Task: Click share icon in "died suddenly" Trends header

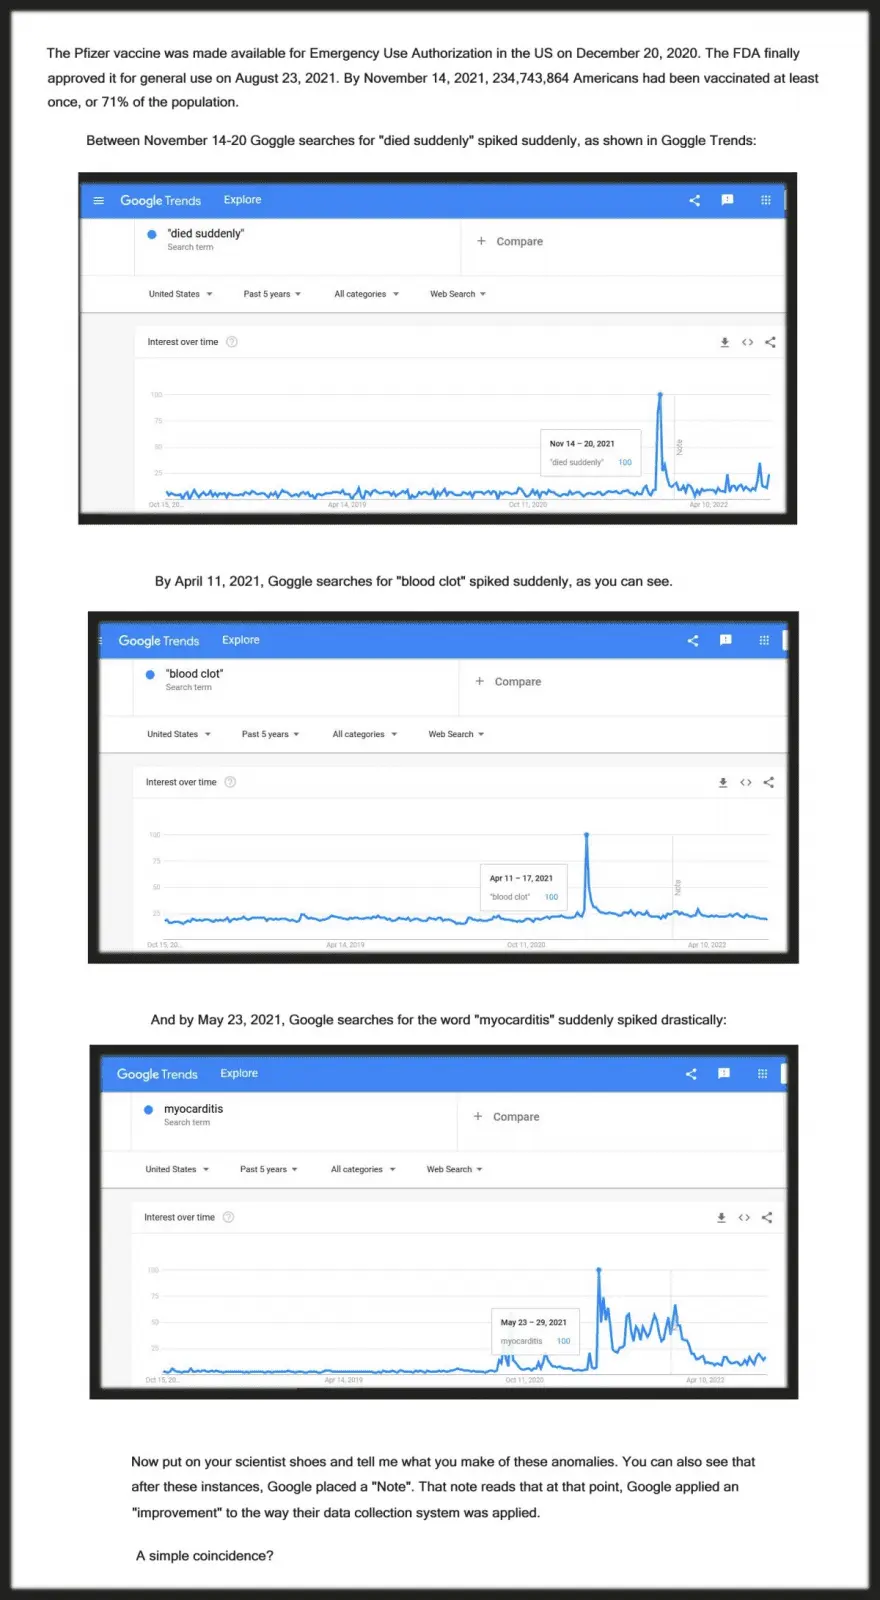Action: pos(694,200)
